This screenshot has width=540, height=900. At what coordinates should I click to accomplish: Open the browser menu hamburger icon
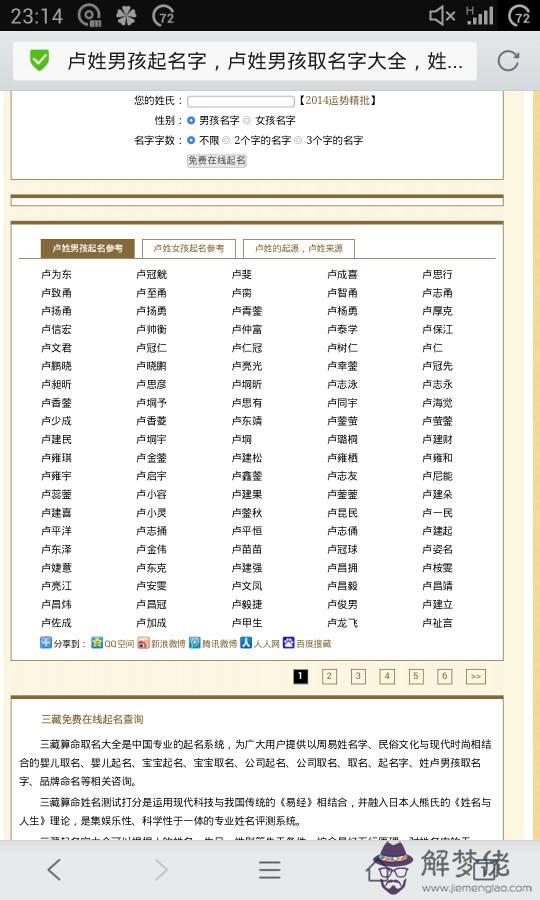click(269, 870)
